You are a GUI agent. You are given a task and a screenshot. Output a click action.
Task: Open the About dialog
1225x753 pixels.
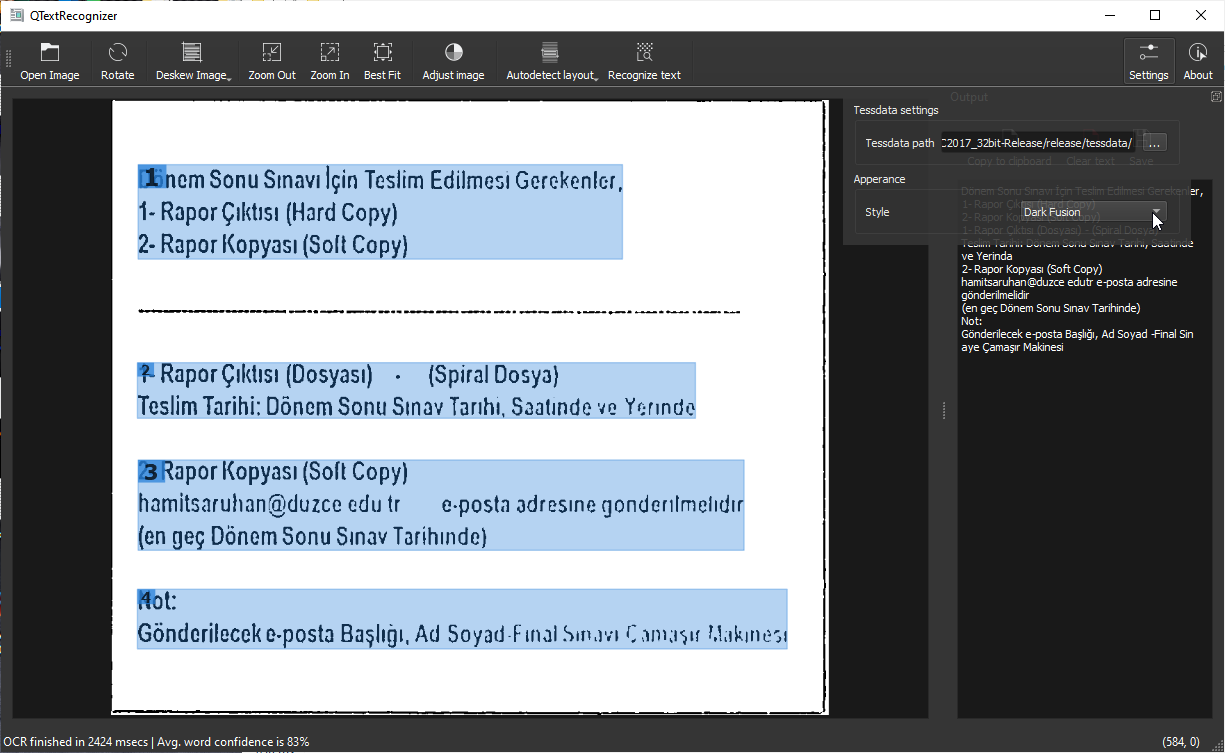pos(1198,62)
